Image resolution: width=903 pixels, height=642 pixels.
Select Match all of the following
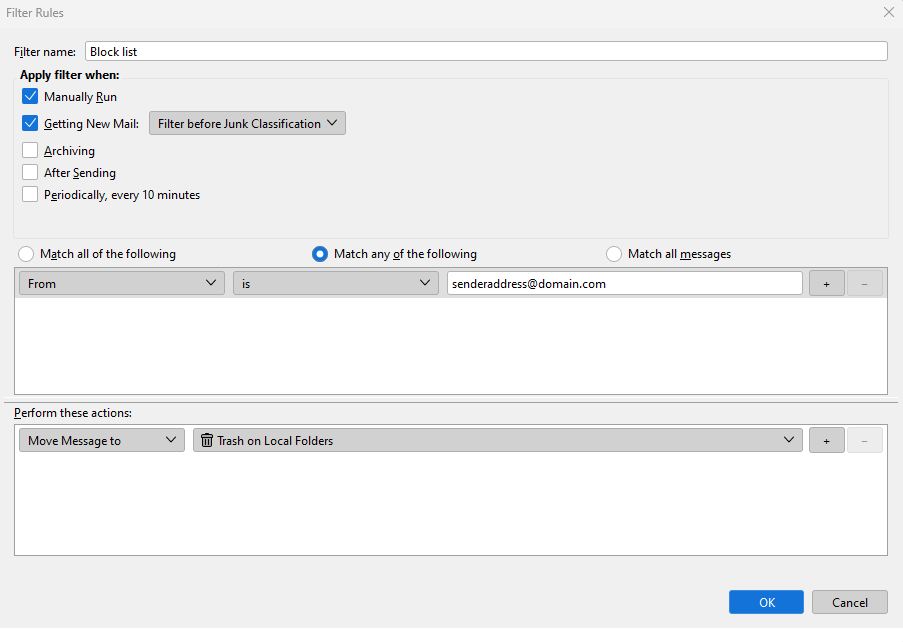[x=25, y=253]
